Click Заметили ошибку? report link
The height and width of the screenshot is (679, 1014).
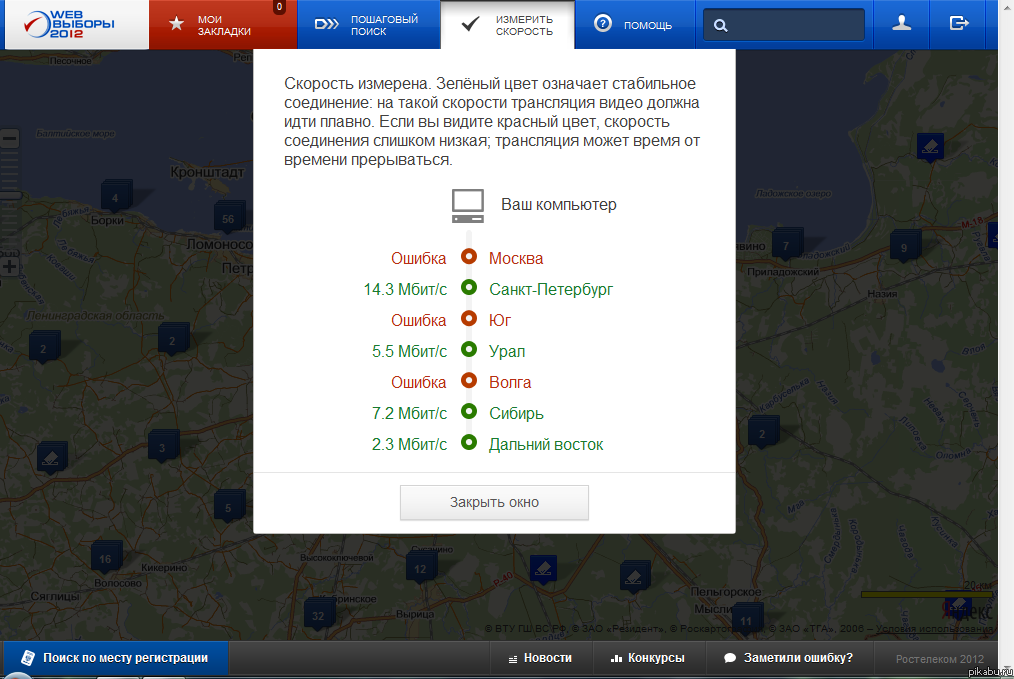pyautogui.click(x=788, y=658)
